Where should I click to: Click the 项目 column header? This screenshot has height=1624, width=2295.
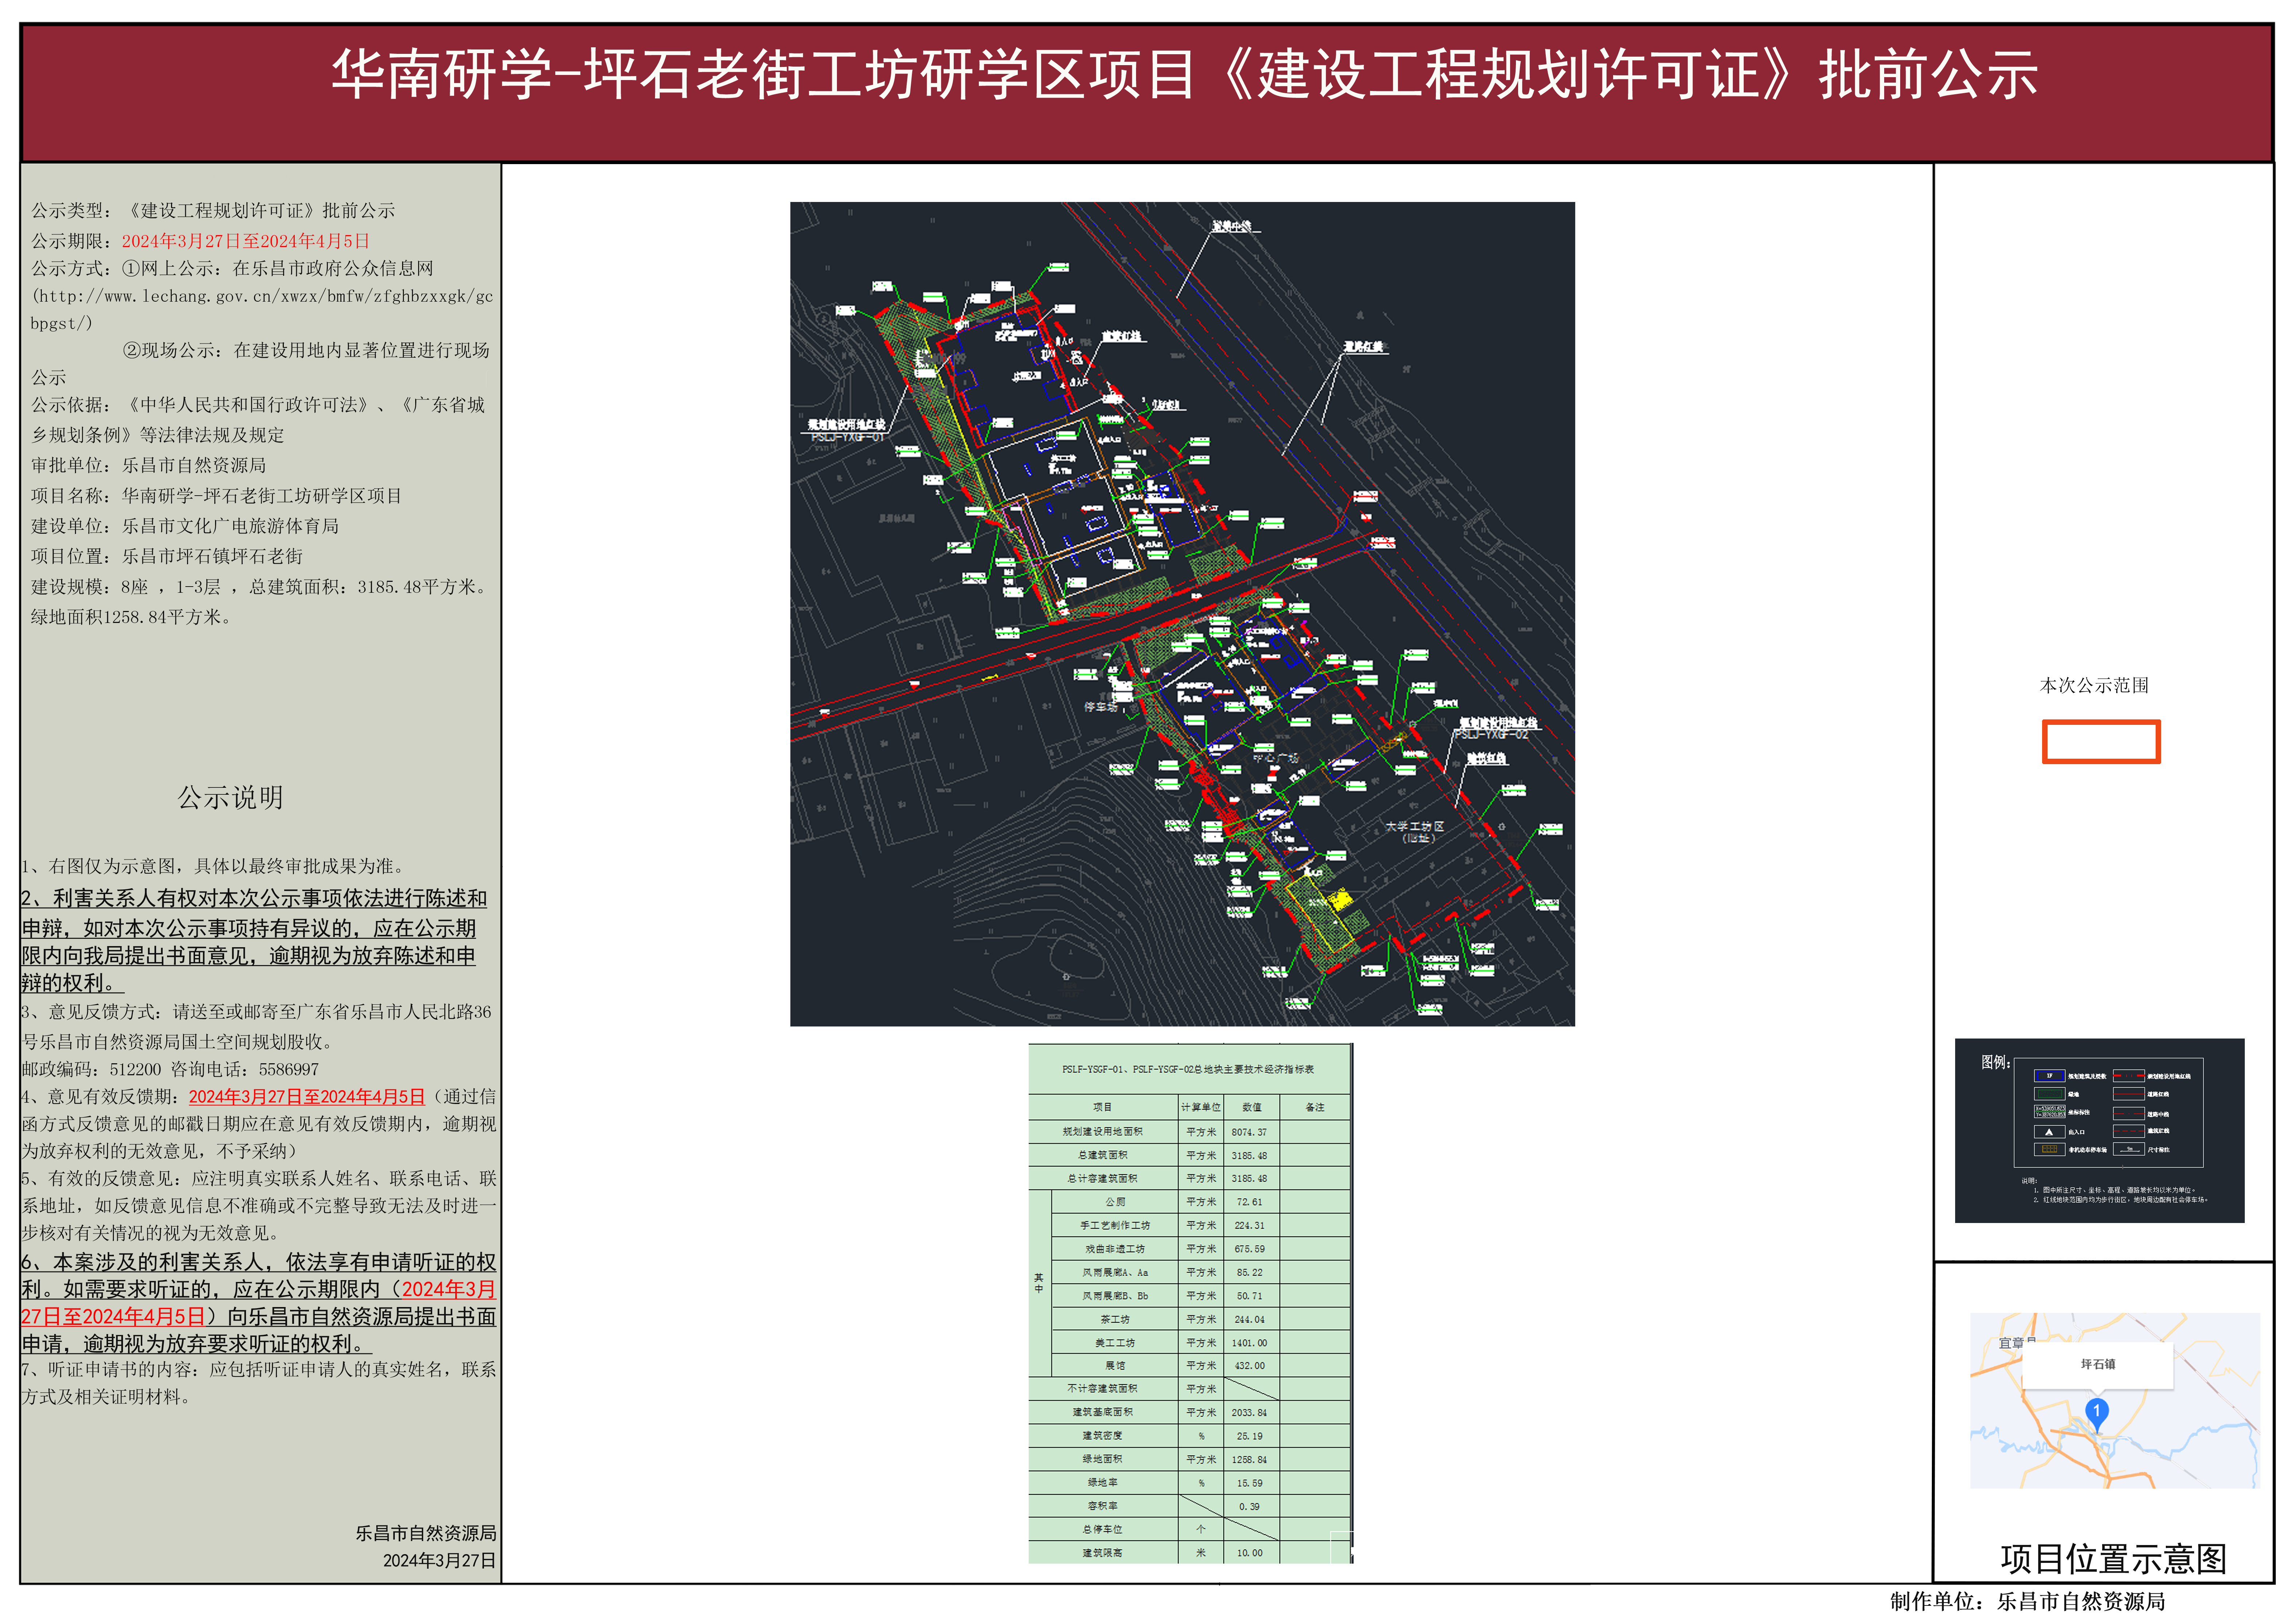click(1103, 1107)
